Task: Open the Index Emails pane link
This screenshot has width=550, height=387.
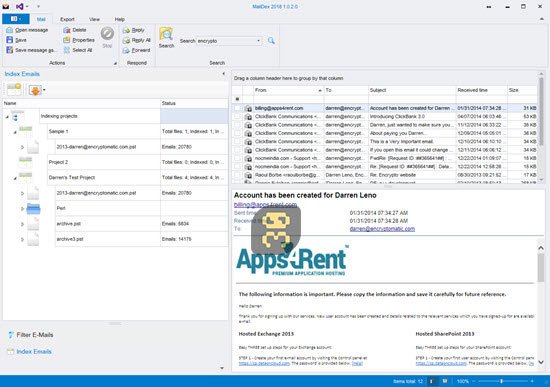Action: (x=34, y=351)
